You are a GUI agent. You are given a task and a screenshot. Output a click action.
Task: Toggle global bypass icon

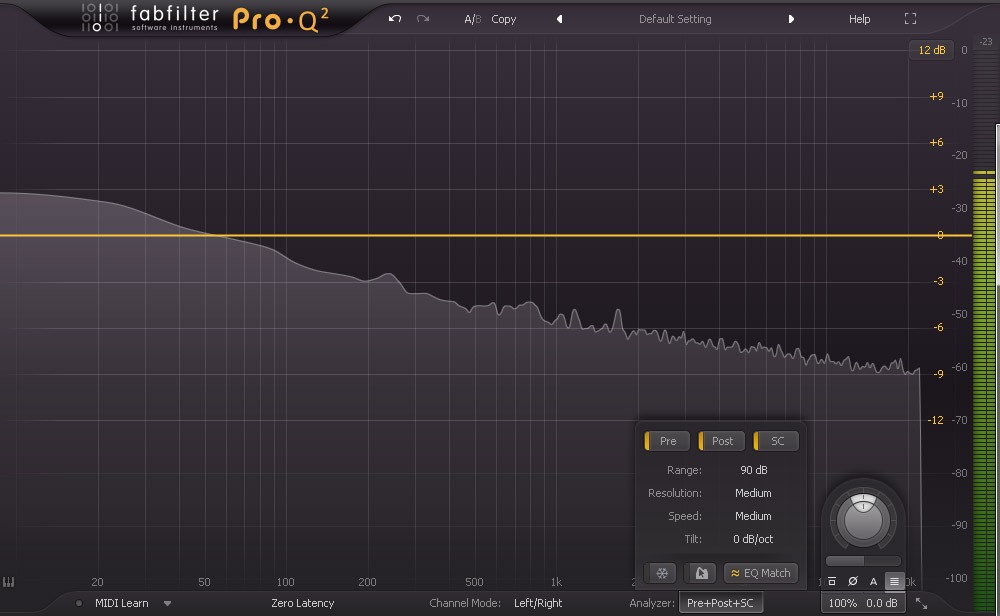pos(832,581)
